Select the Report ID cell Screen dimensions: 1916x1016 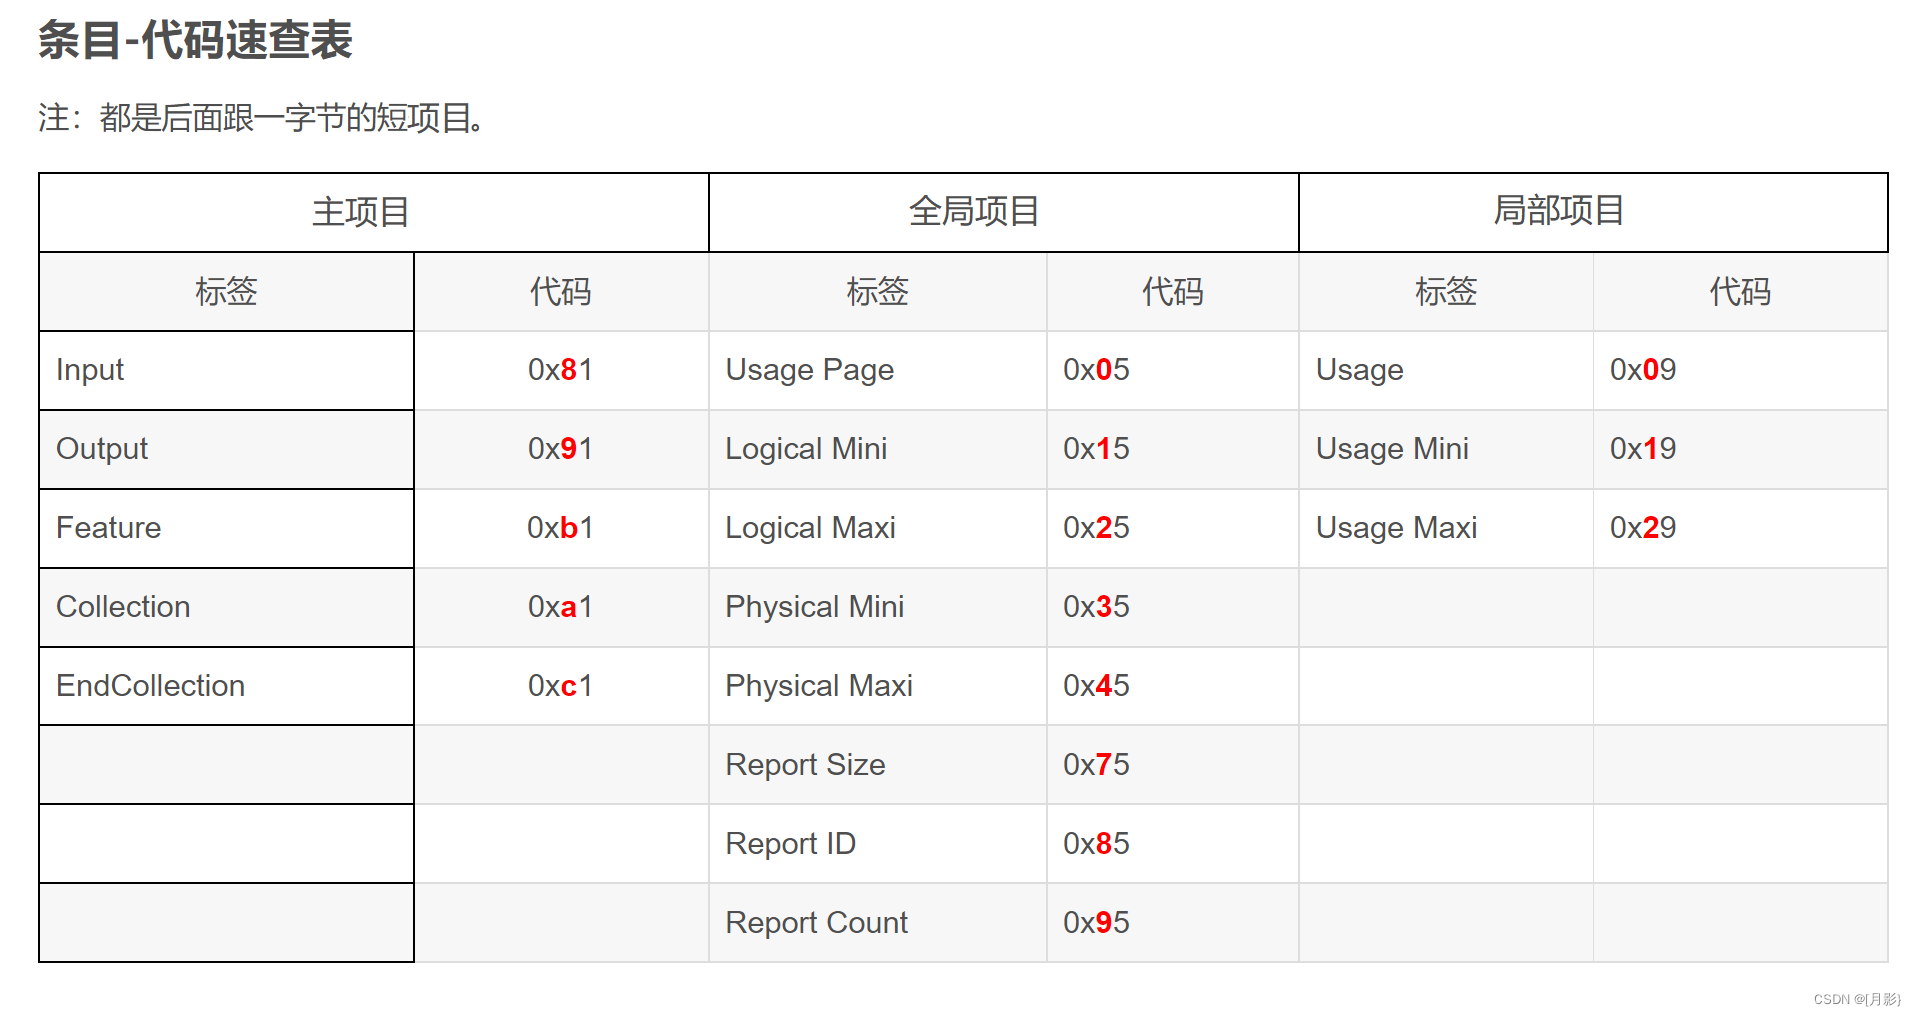(x=877, y=844)
